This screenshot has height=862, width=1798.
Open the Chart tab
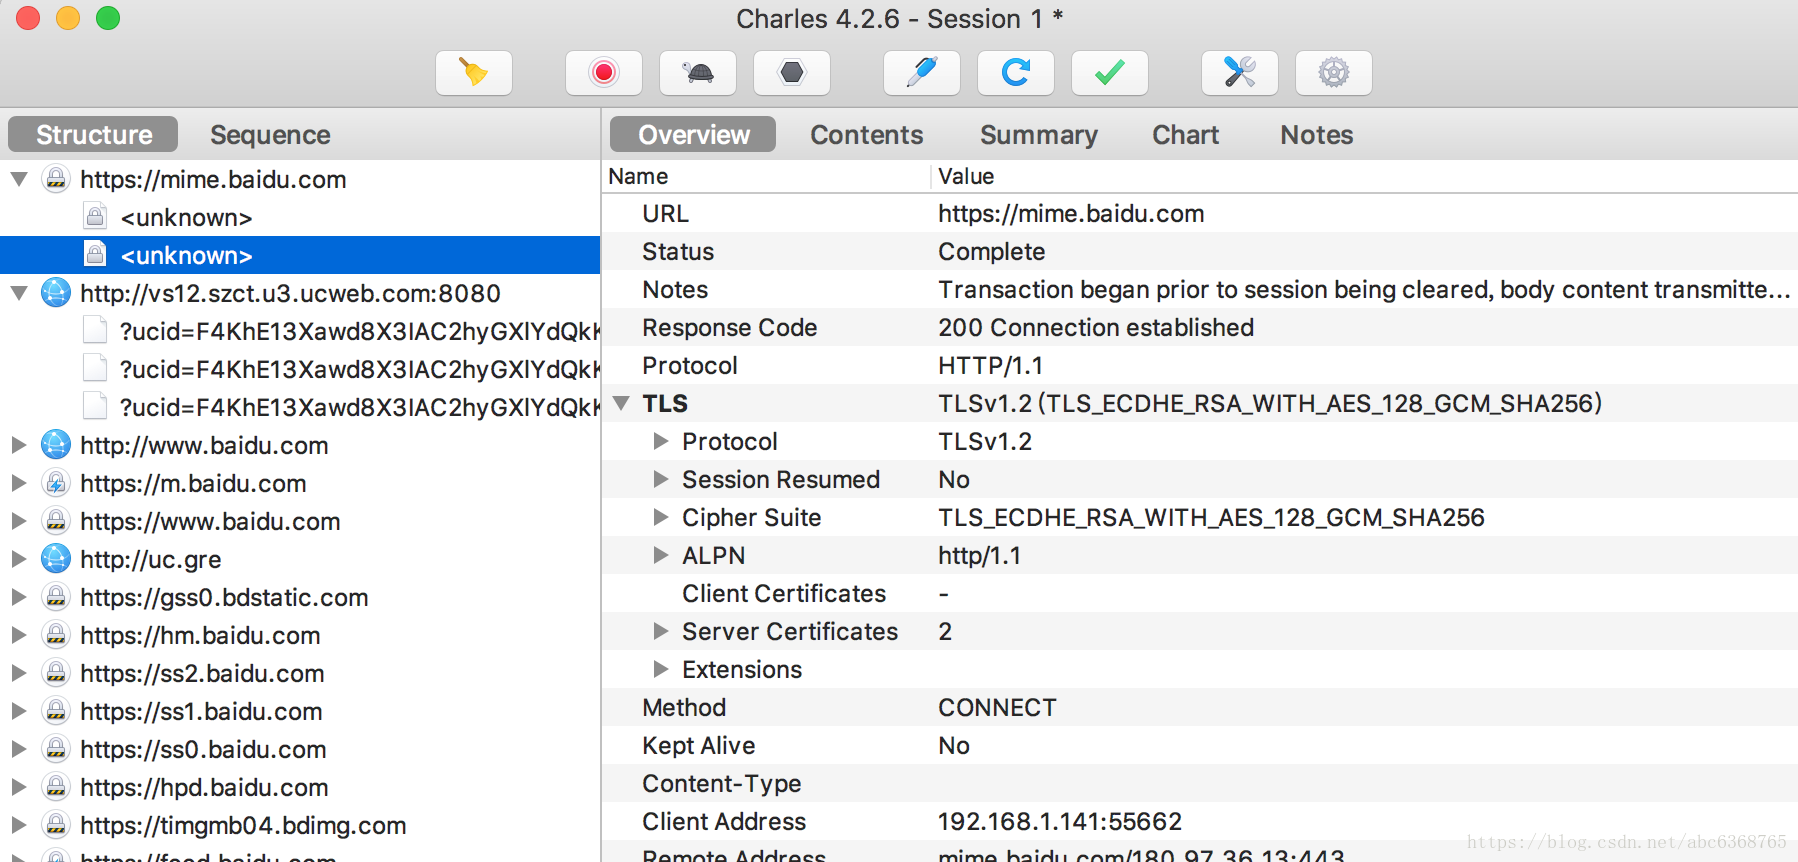(x=1185, y=134)
